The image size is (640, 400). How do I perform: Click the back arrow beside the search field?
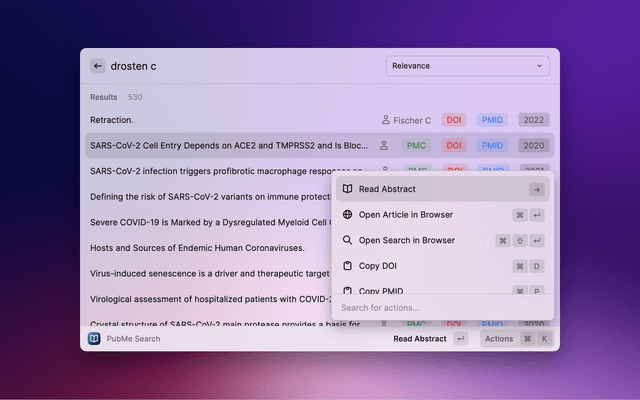click(x=97, y=66)
